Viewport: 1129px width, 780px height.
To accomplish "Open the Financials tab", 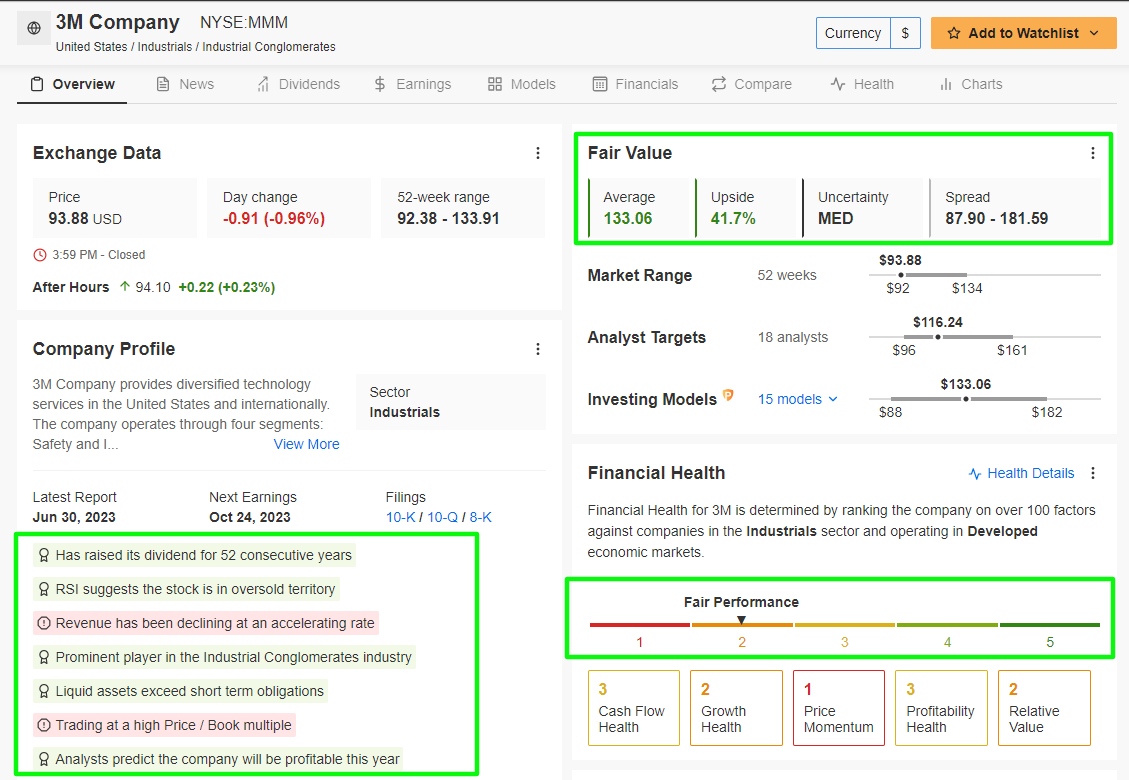I will [x=636, y=84].
